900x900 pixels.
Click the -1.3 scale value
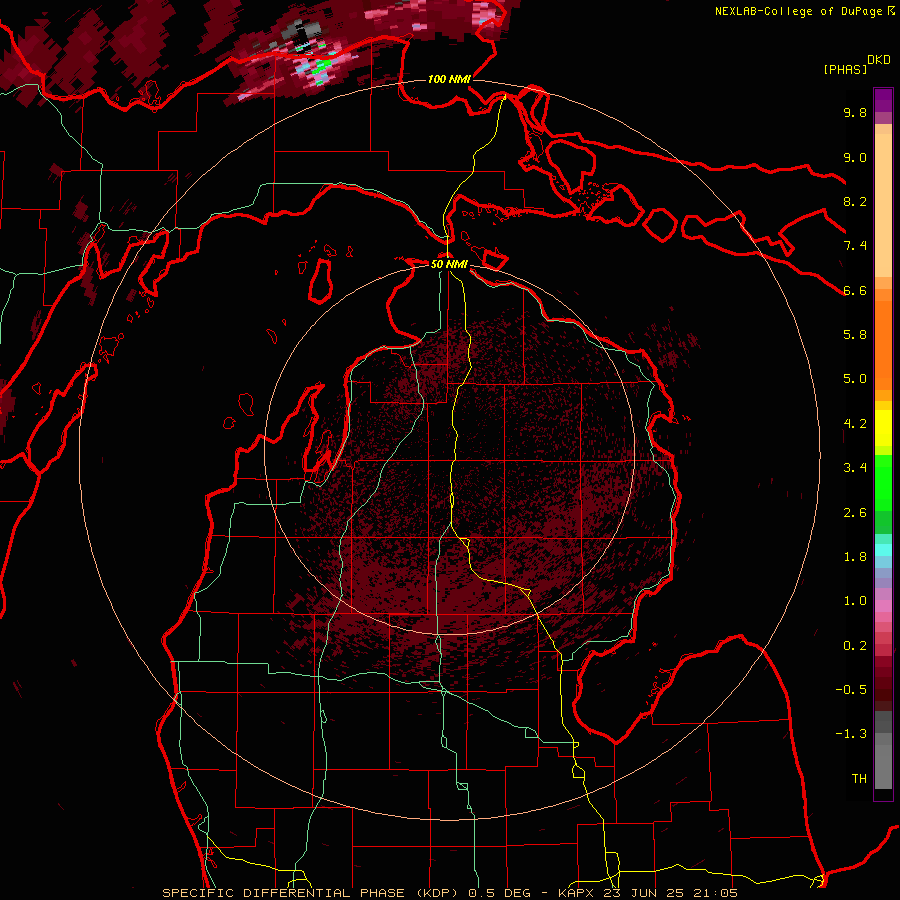(x=851, y=734)
